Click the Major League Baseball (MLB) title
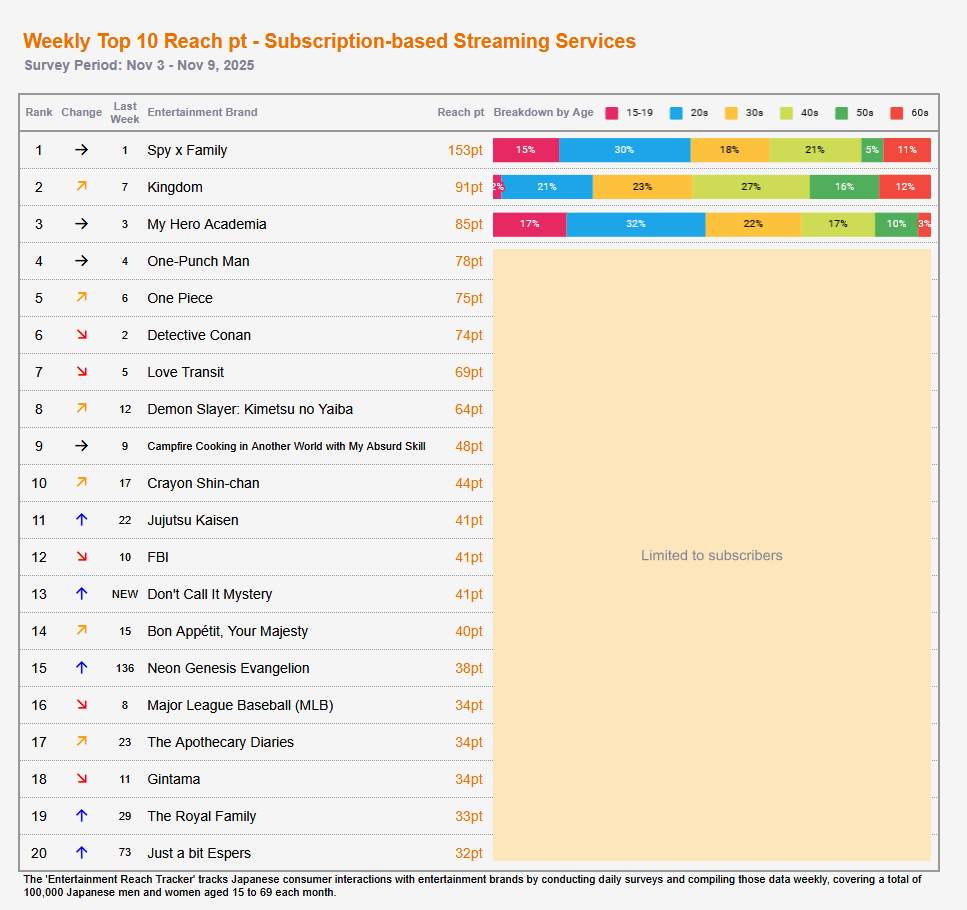Image resolution: width=967 pixels, height=910 pixels. 240,705
